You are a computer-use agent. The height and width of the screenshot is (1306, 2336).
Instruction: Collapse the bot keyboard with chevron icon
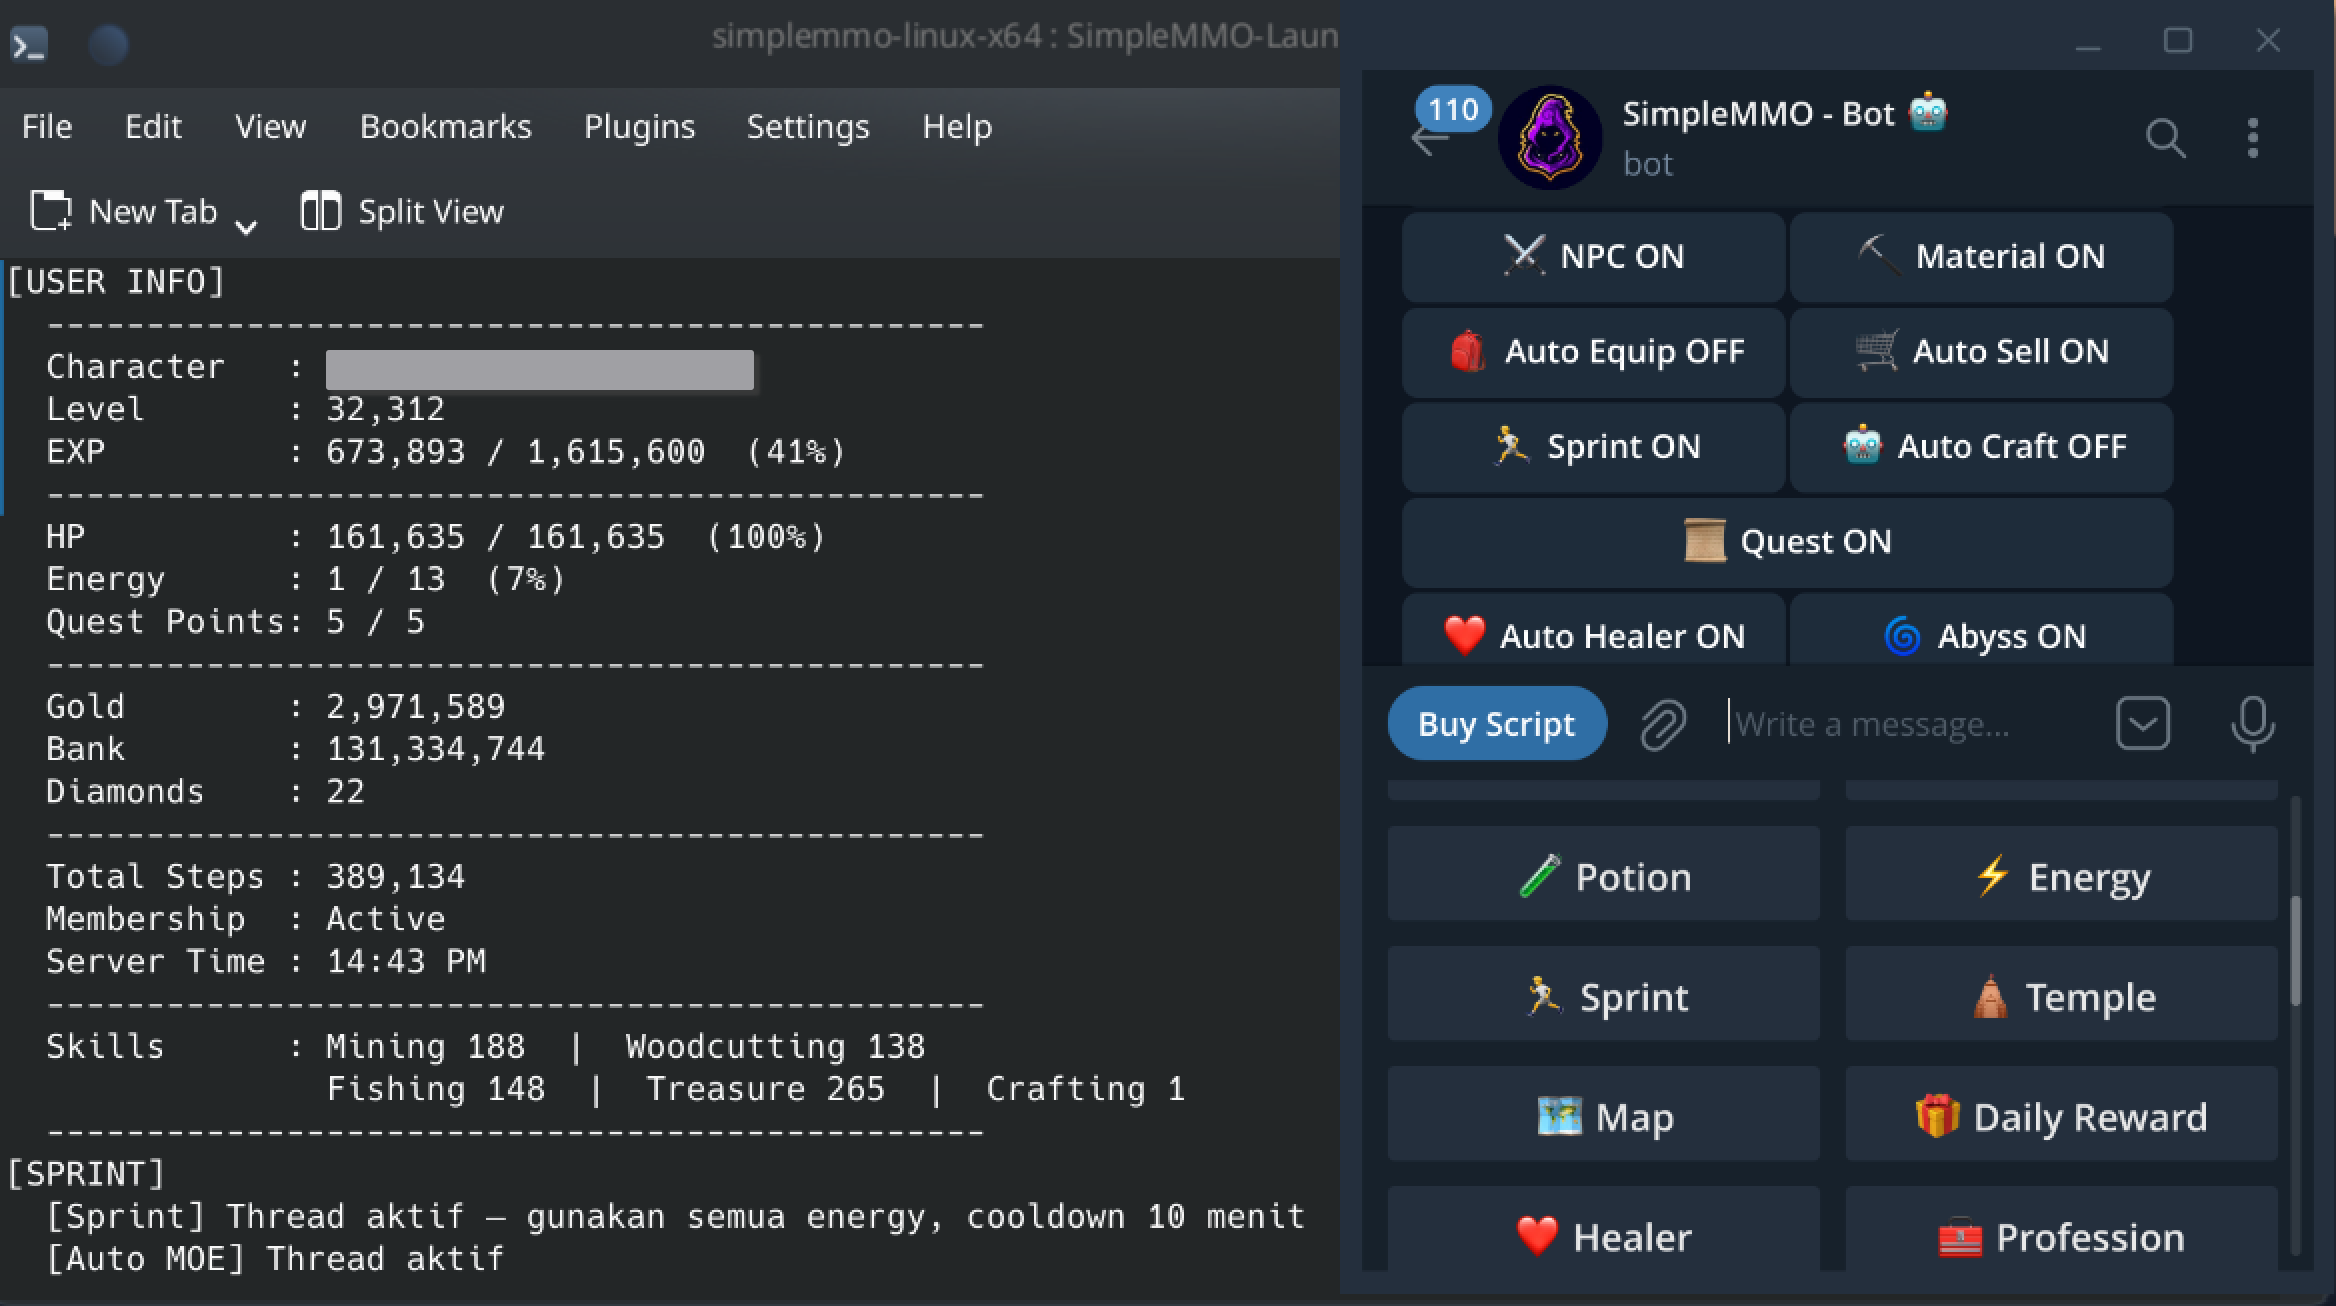point(2143,723)
